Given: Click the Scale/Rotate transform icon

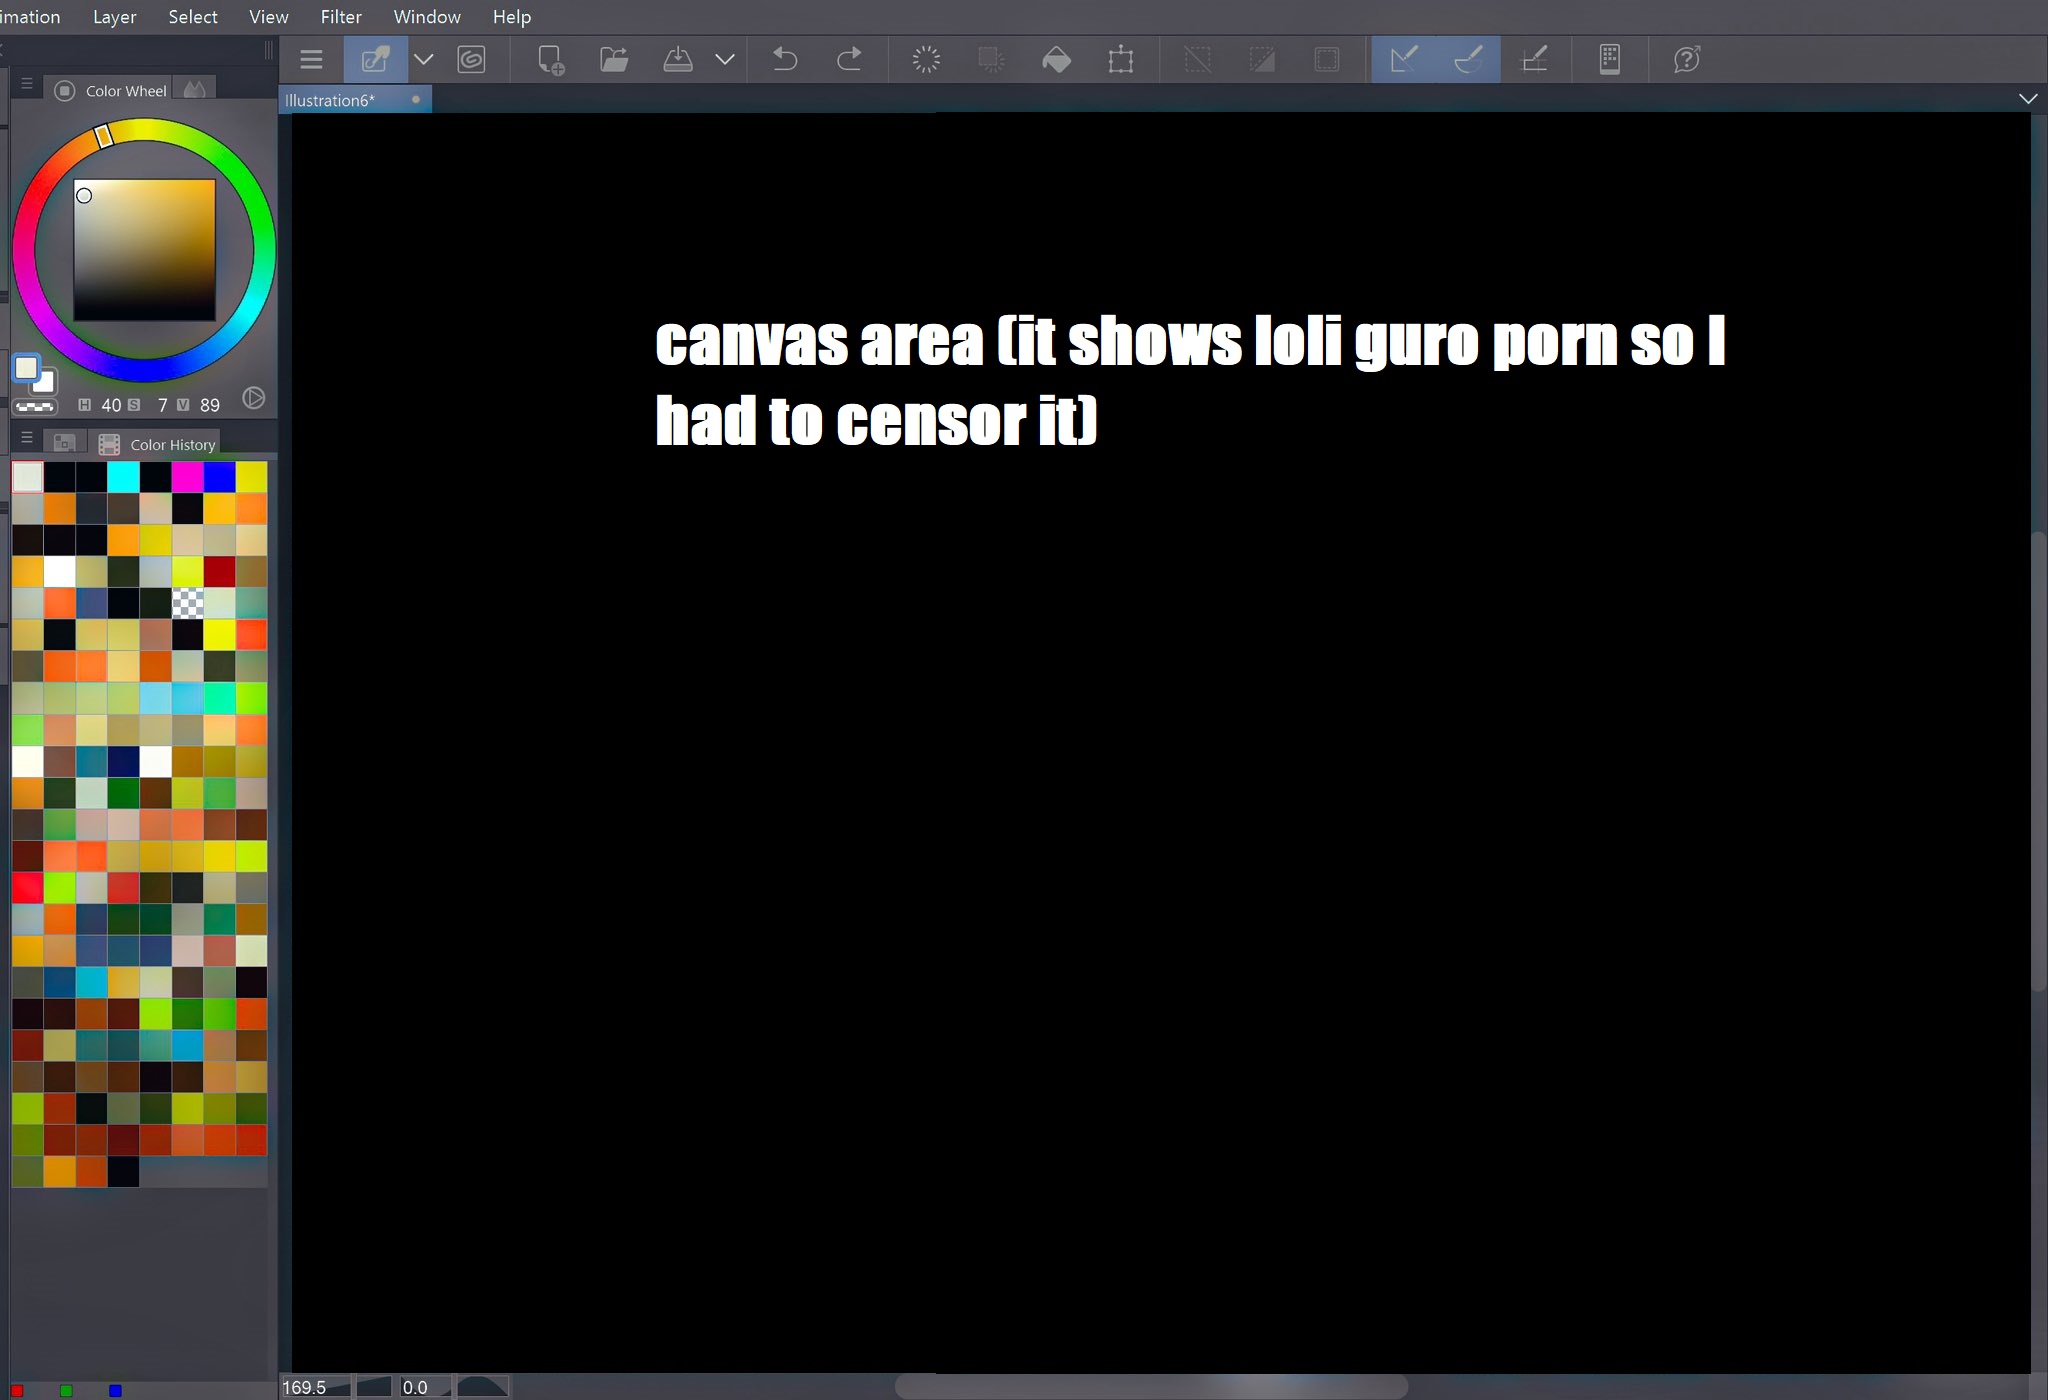Looking at the screenshot, I should pos(1121,60).
